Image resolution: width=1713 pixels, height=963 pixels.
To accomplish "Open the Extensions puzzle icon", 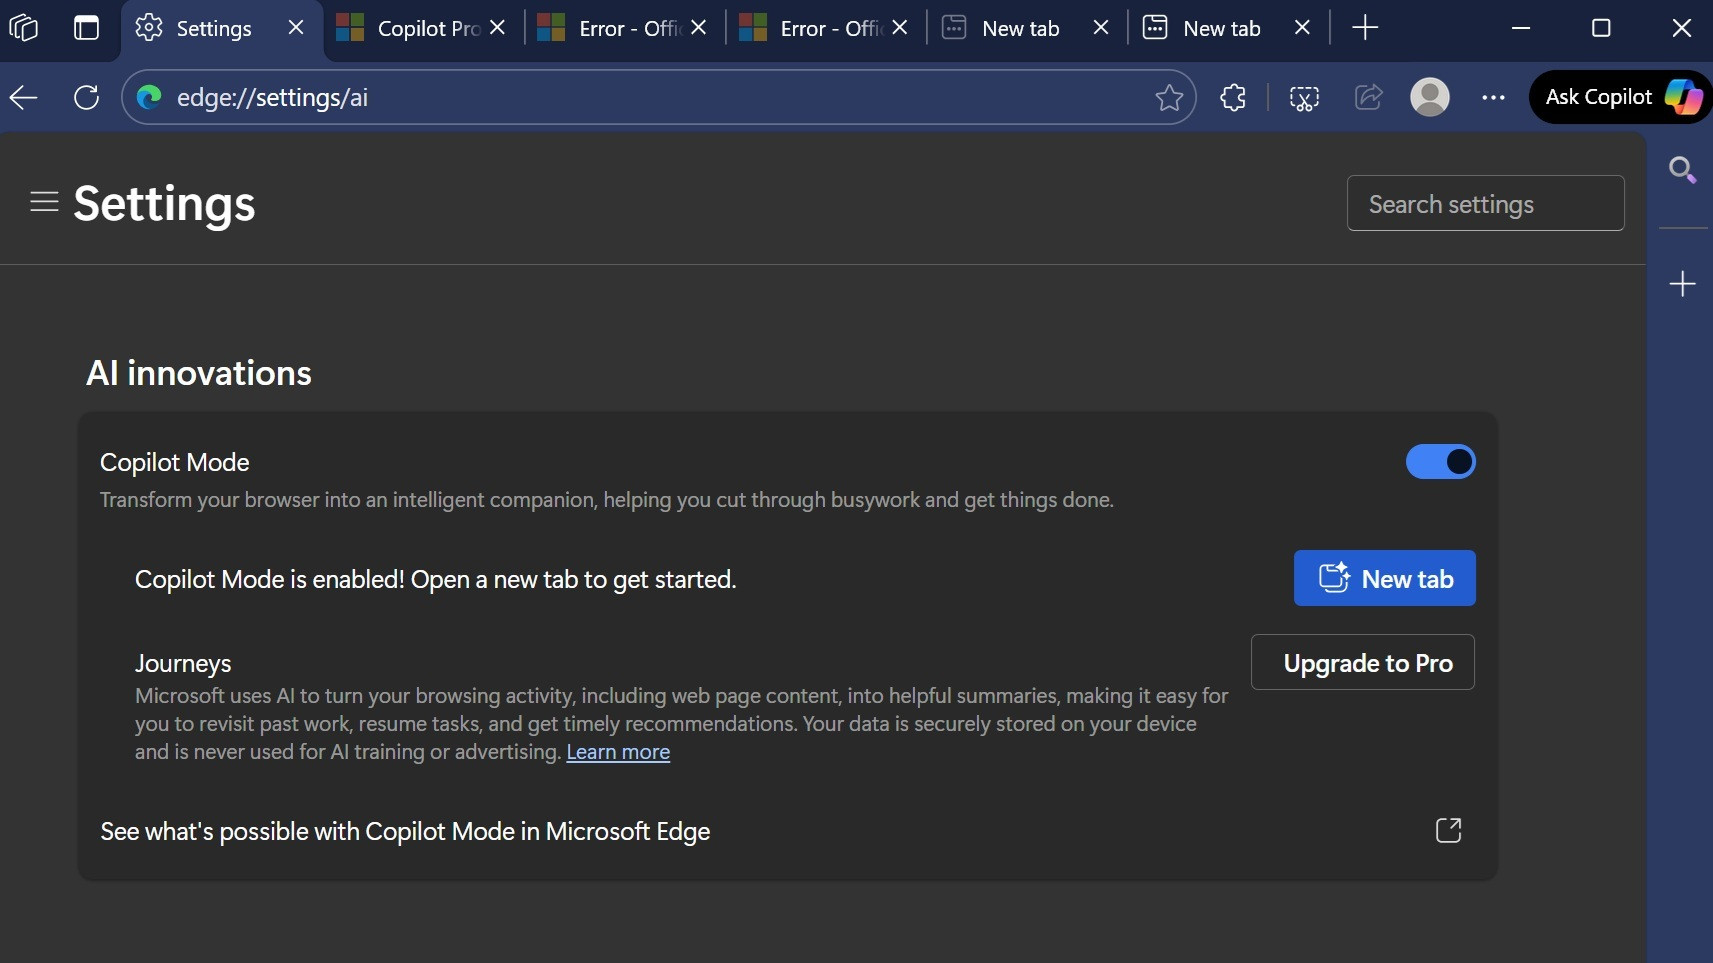I will point(1233,97).
